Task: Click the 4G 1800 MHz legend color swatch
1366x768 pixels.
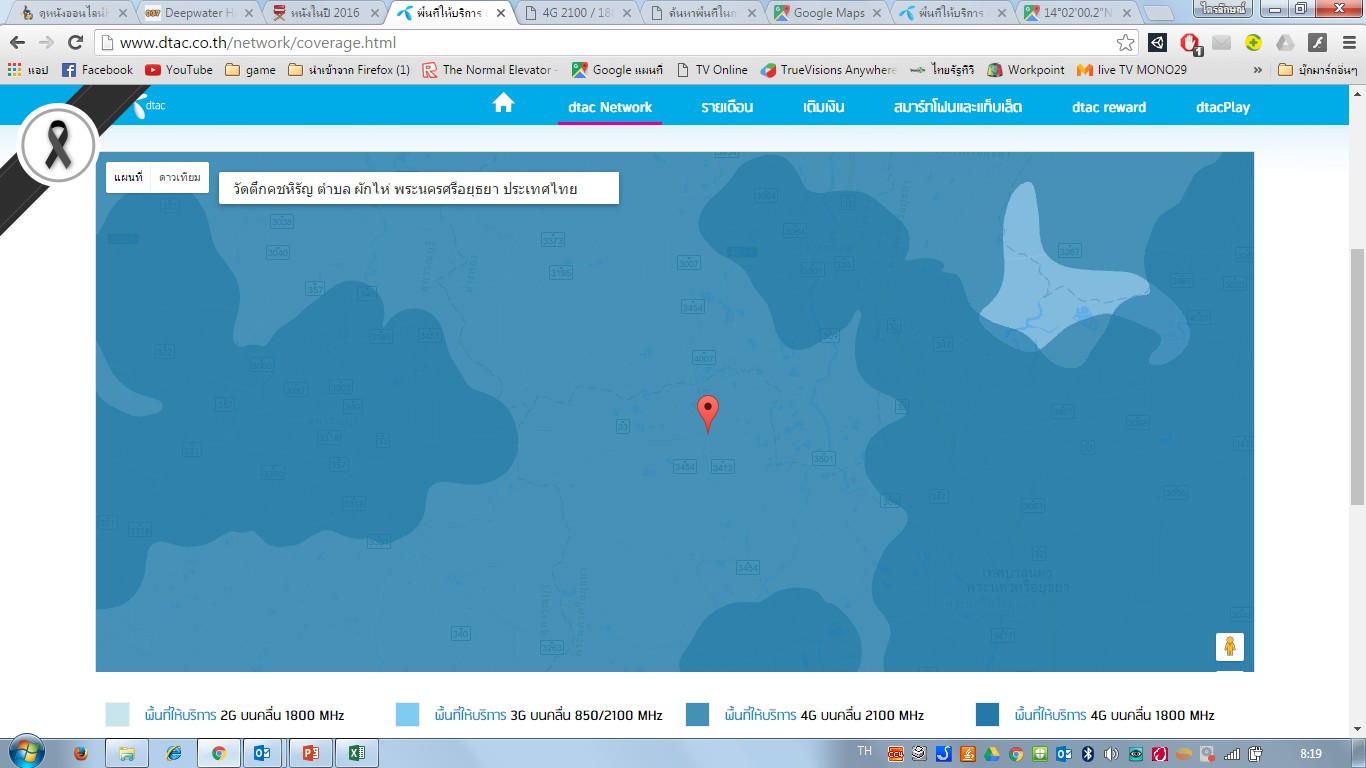Action: [x=987, y=714]
